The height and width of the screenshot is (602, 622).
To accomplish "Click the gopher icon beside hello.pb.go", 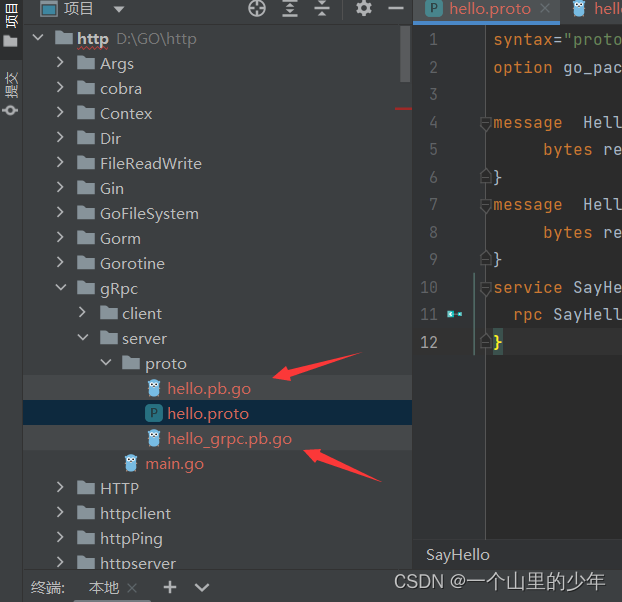I will [x=154, y=388].
